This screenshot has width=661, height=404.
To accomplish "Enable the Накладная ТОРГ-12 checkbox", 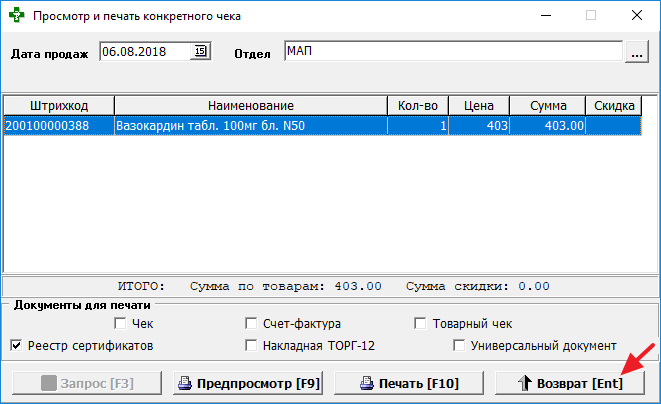I will [251, 346].
